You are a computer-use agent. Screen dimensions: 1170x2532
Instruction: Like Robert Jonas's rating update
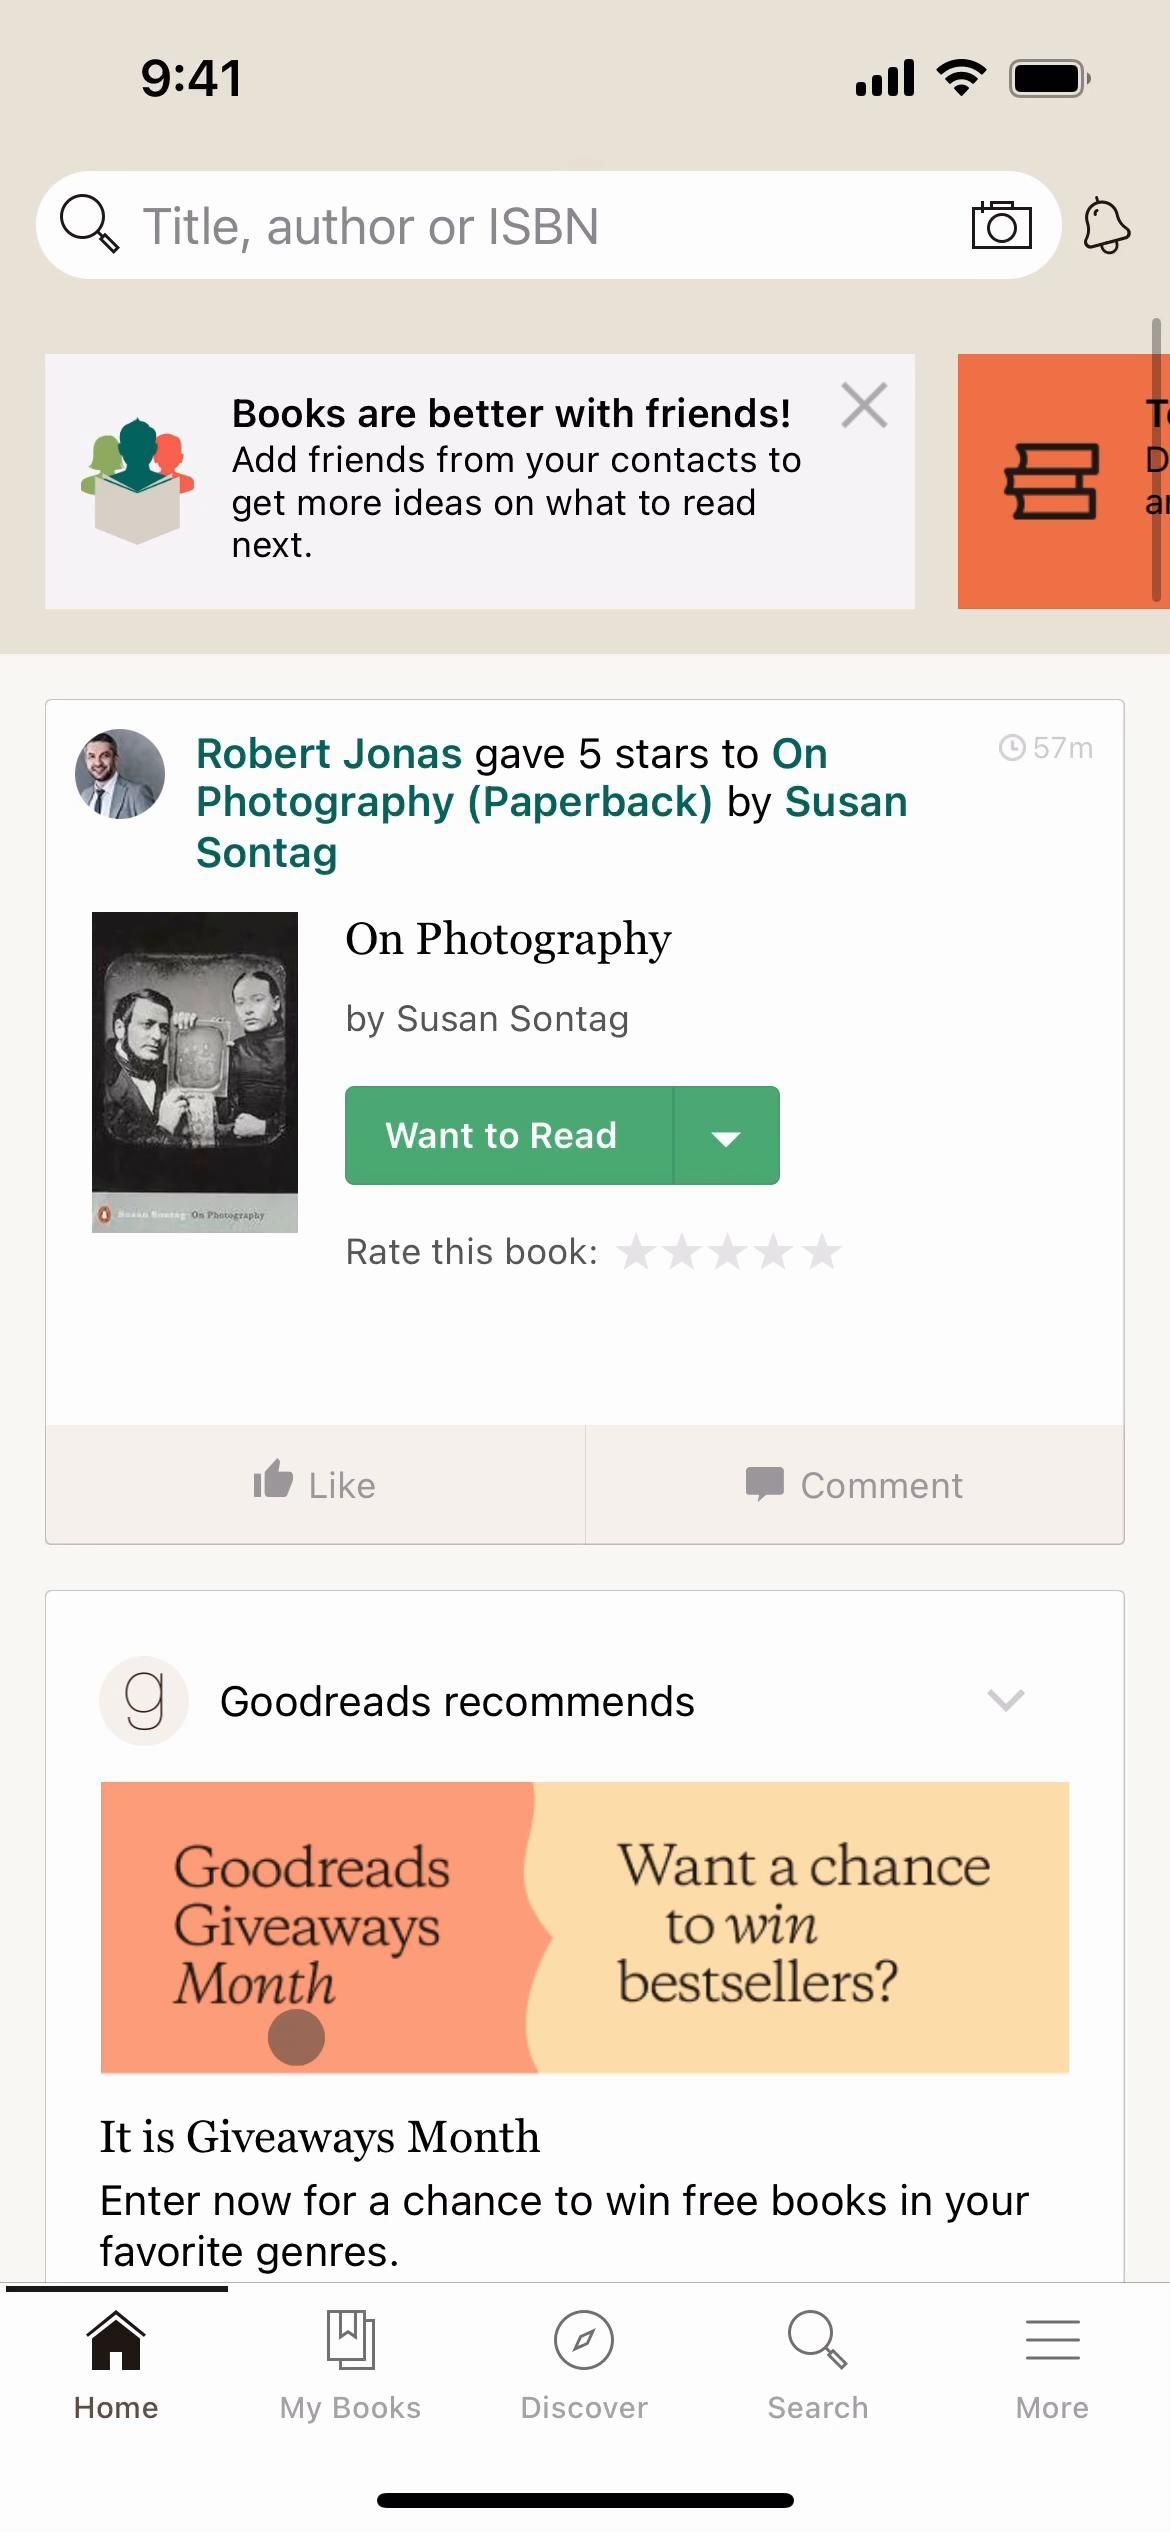315,1485
